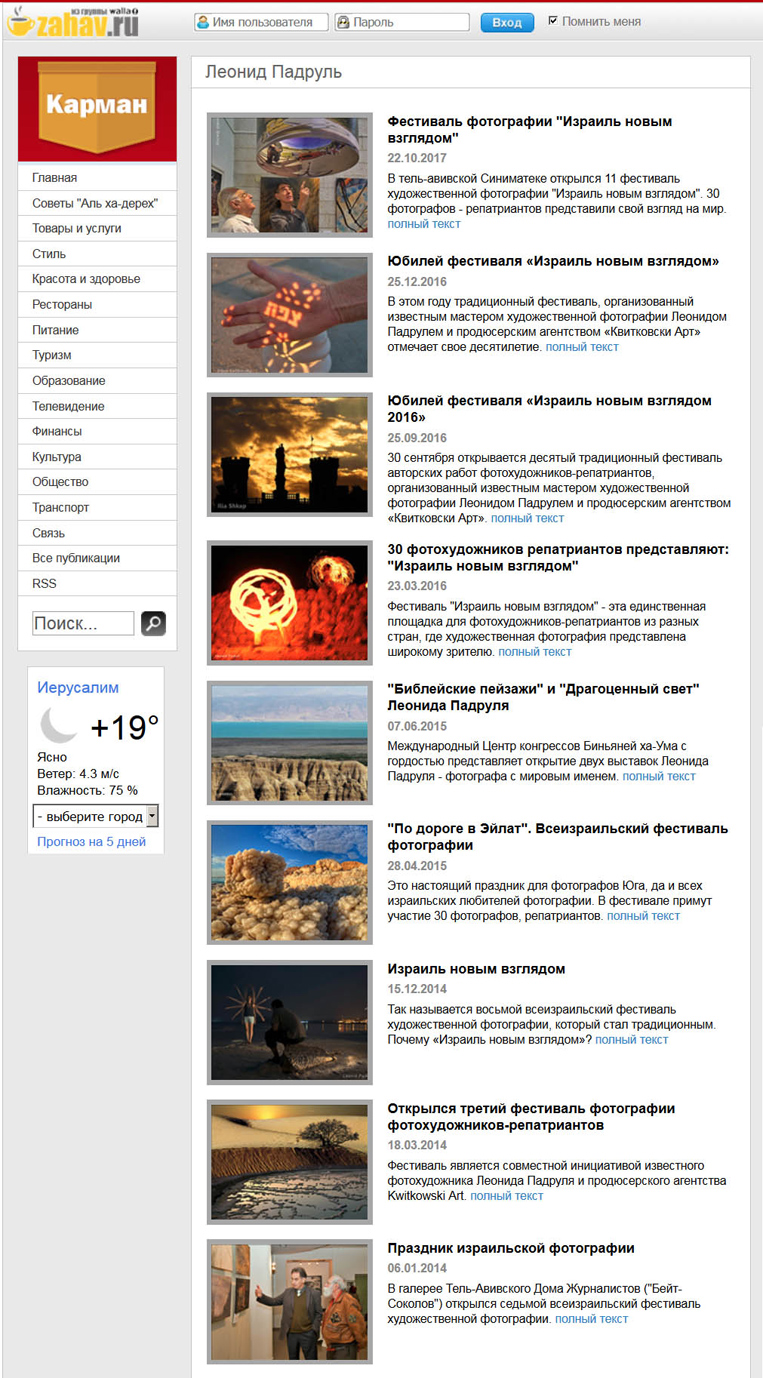
Task: Open the Главная menu item
Action: [x=54, y=178]
